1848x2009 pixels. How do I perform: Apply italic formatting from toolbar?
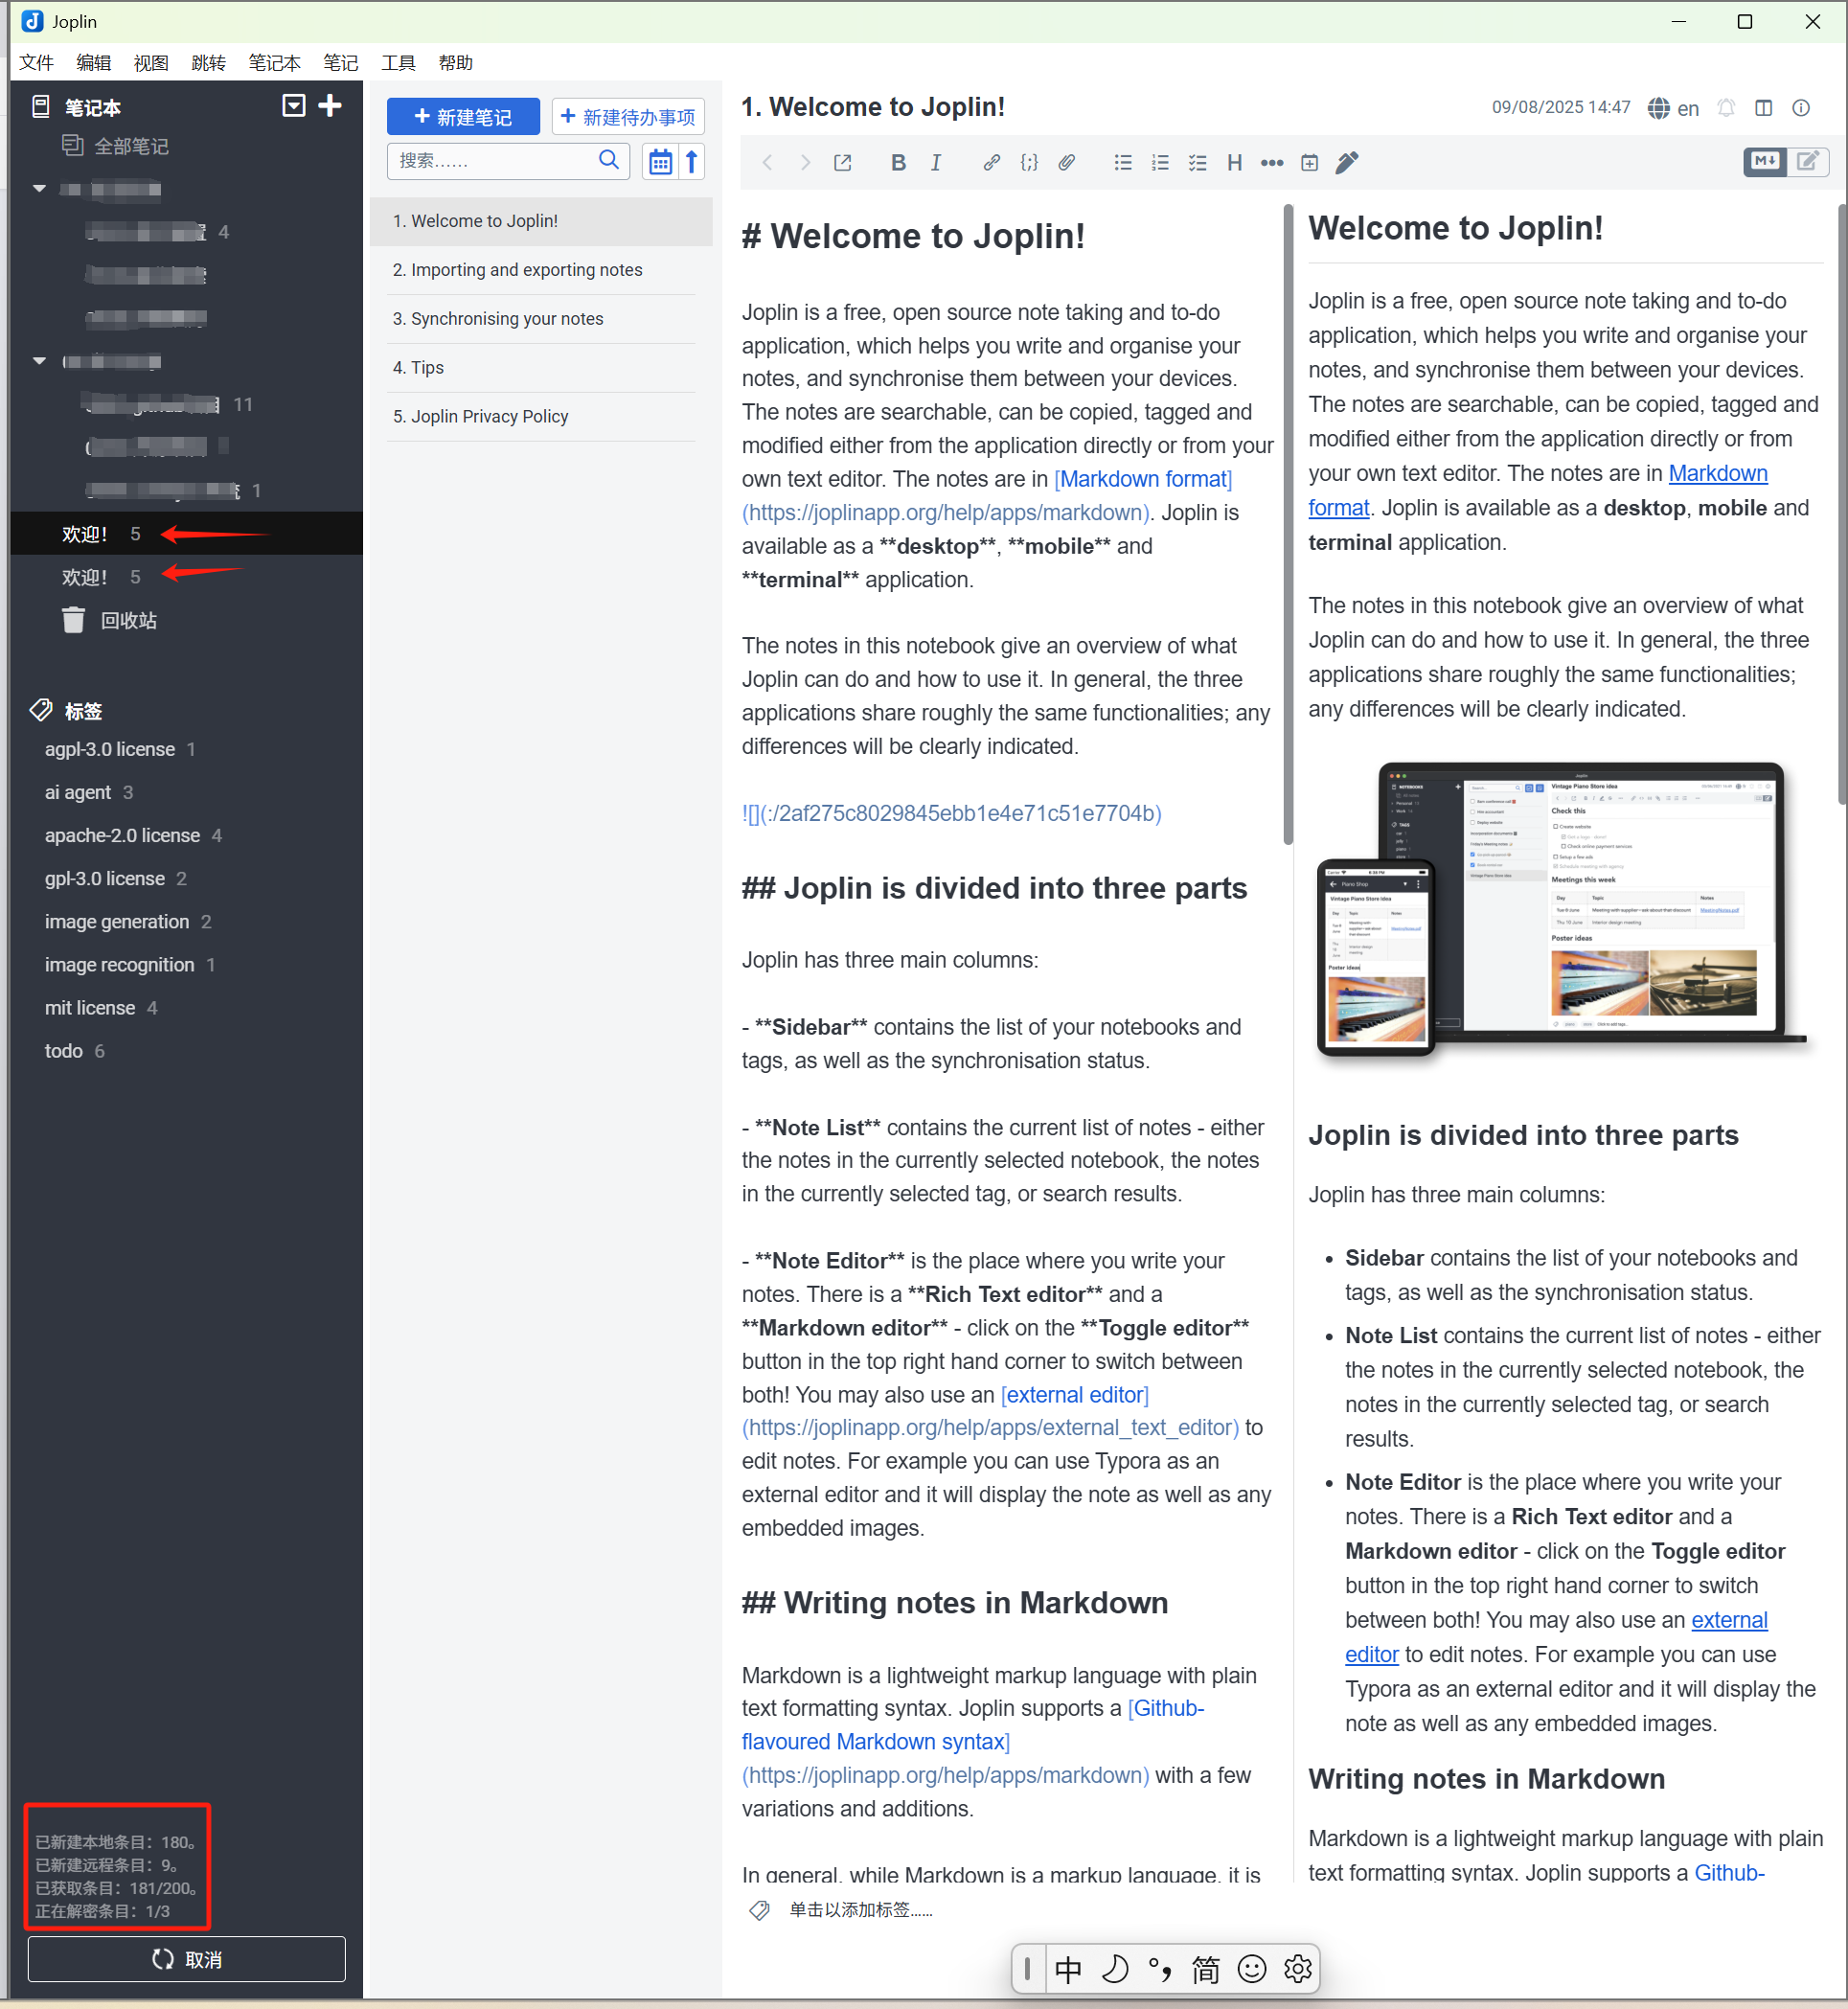pos(936,163)
